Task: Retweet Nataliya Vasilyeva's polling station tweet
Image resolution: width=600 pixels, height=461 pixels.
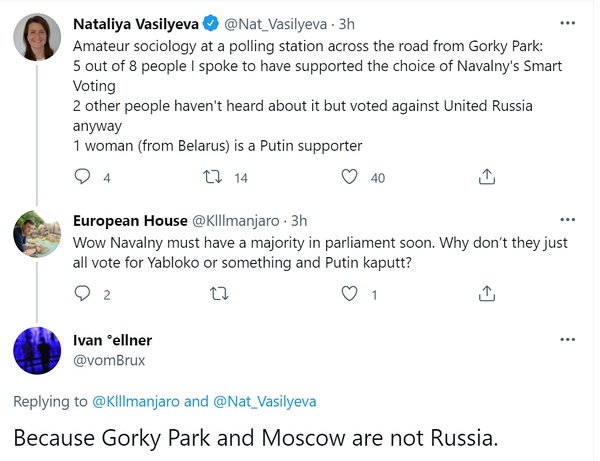Action: pos(212,177)
